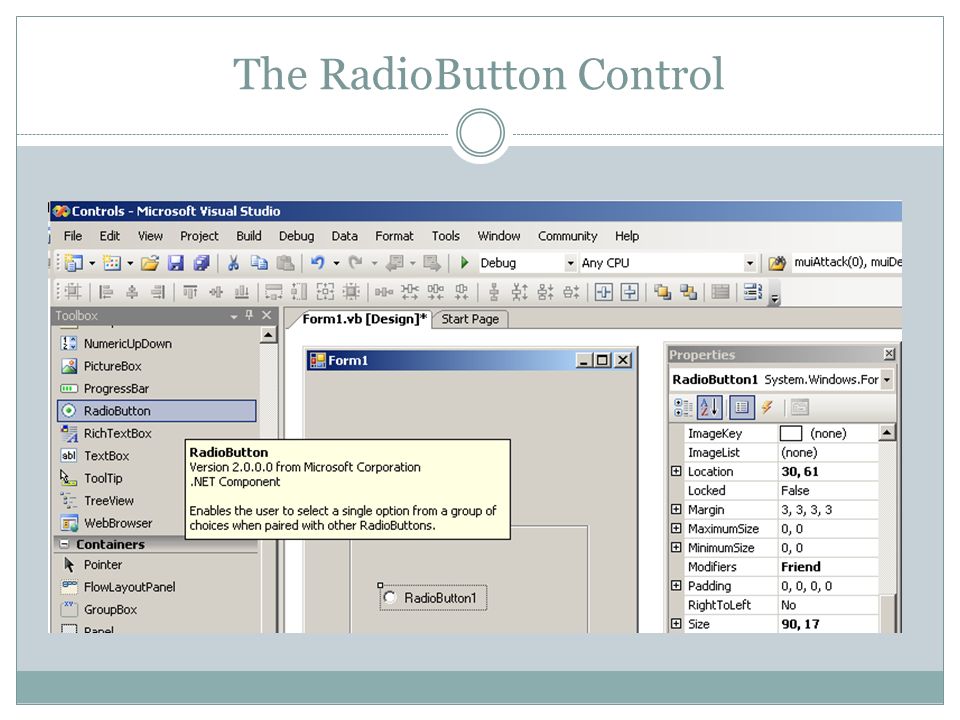Click the Align Centers layout icon

pyautogui.click(x=132, y=292)
